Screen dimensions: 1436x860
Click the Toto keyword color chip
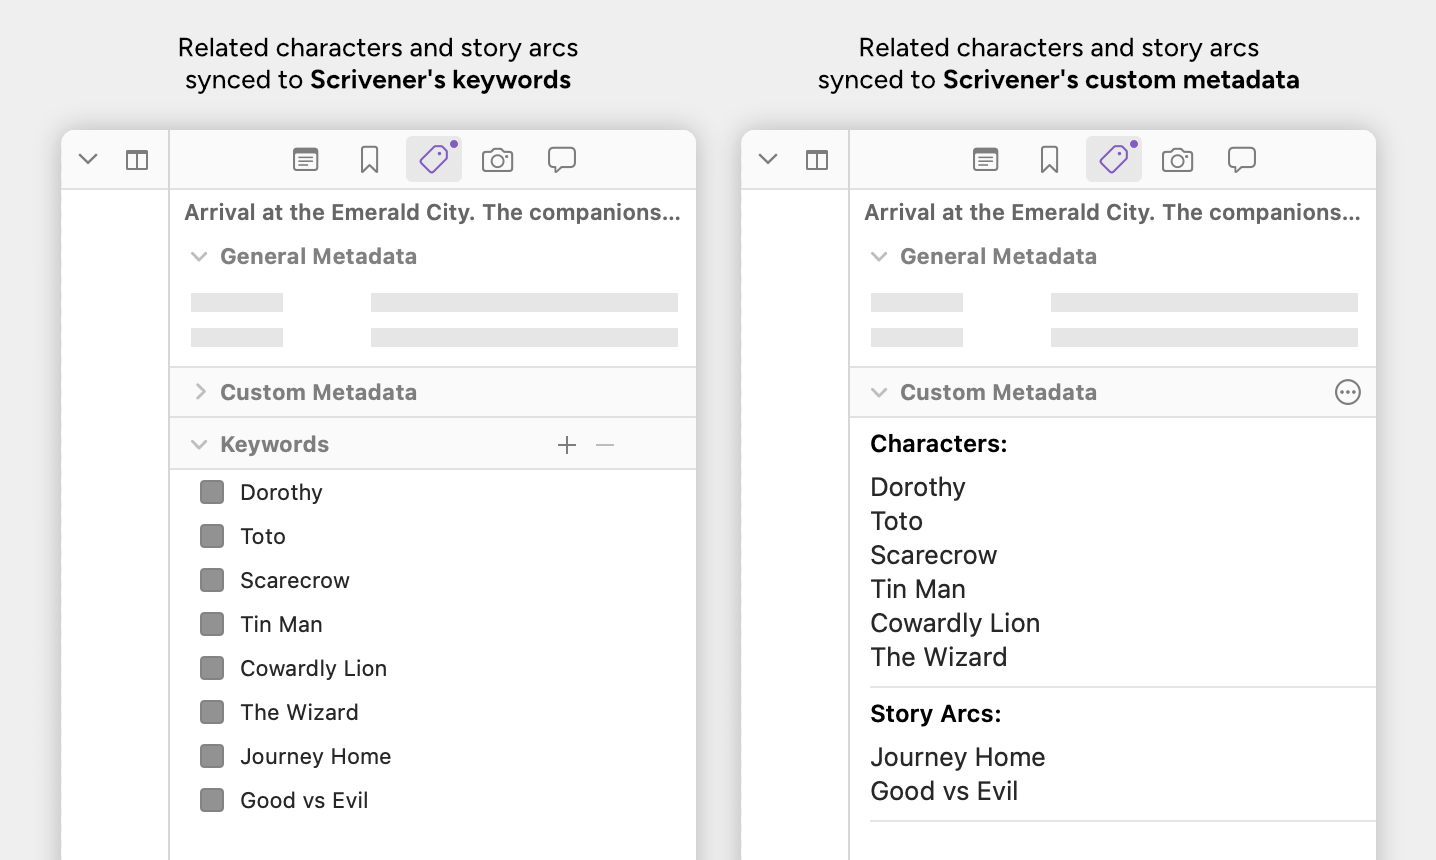[212, 536]
